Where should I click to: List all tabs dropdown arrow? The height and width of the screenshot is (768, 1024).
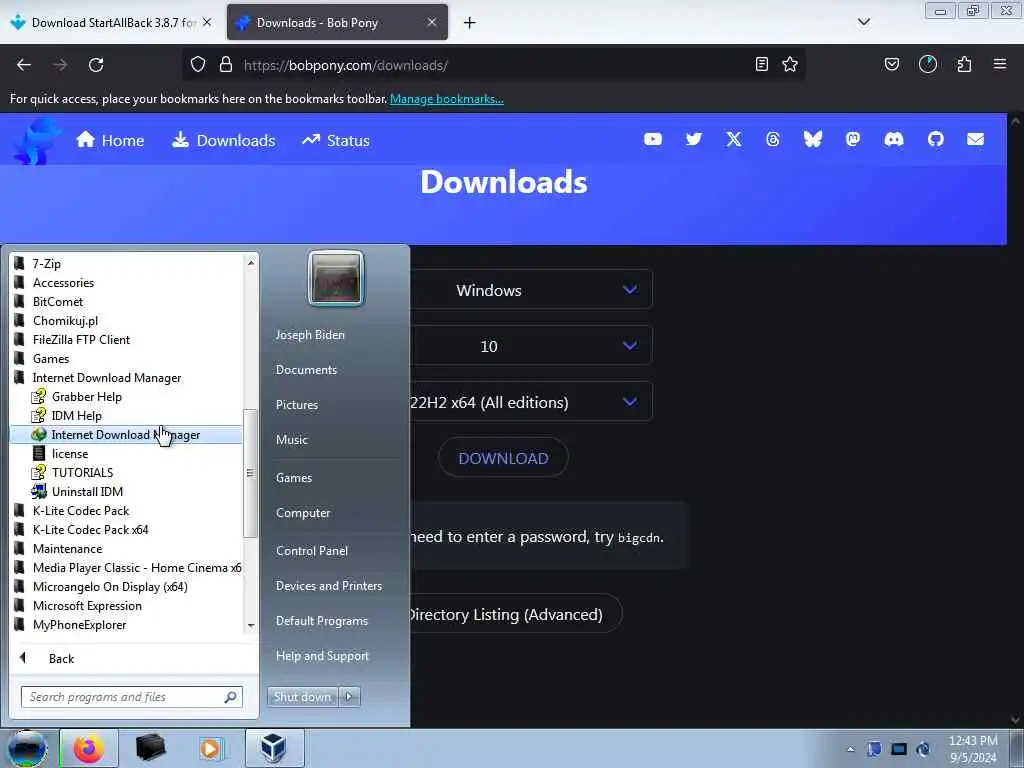pyautogui.click(x=863, y=22)
